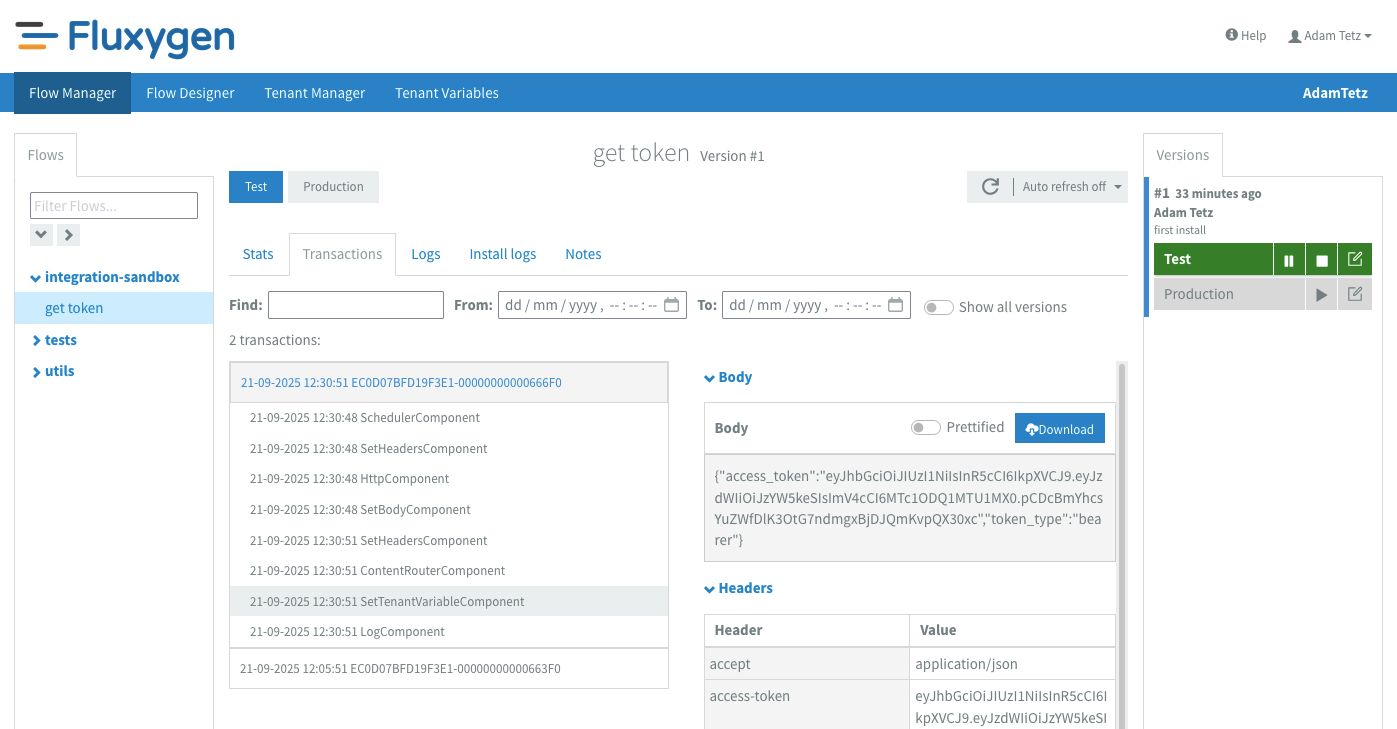1397x729 pixels.
Task: Expand the tests flow folder
Action: [60, 340]
